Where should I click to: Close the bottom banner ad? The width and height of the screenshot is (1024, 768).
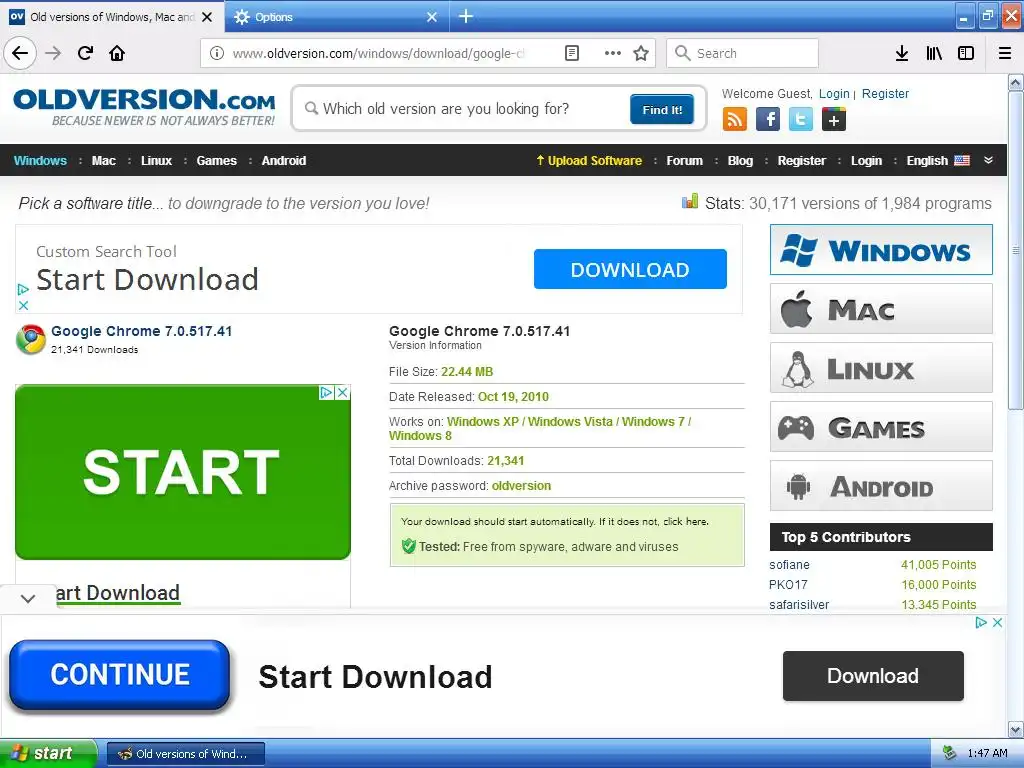tap(997, 622)
